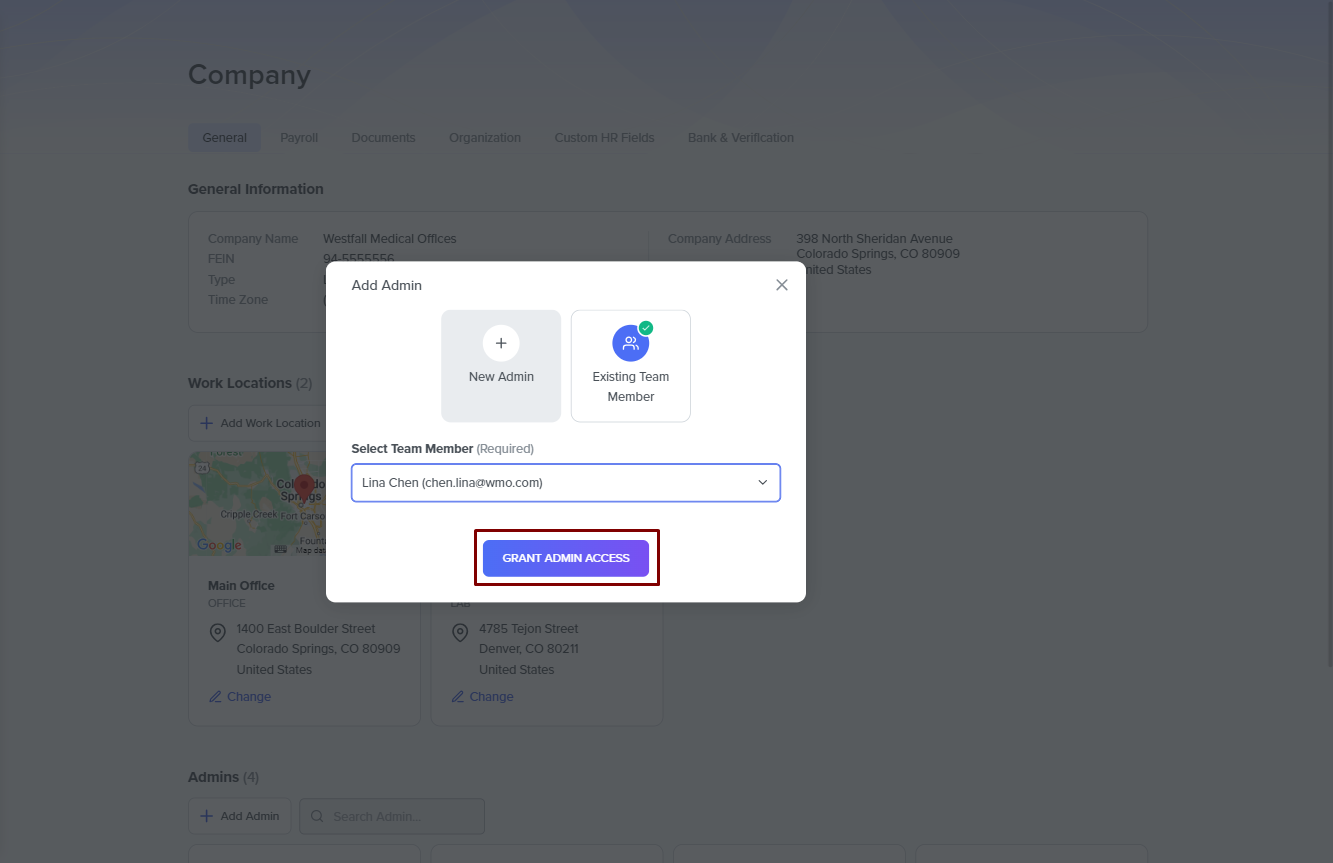Click the location pin icon for Main Office
This screenshot has width=1333, height=863.
tap(217, 633)
